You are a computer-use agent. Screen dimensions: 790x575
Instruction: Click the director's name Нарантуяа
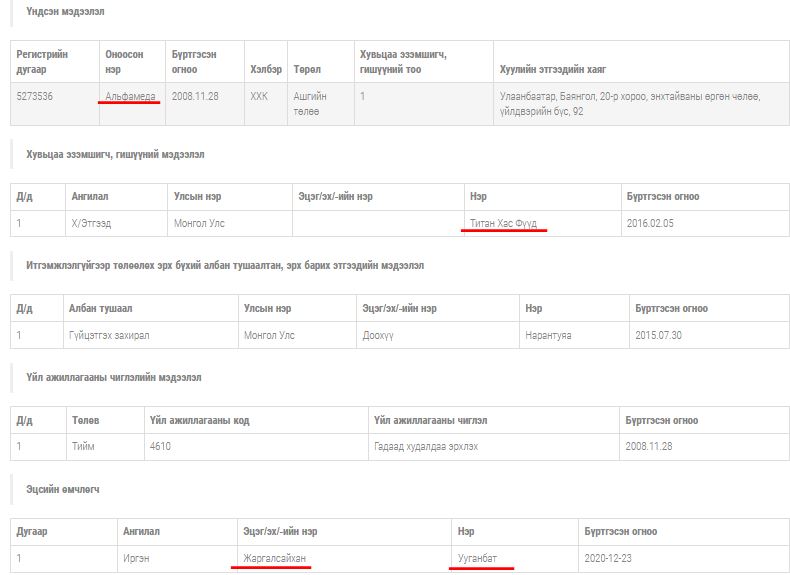coord(548,335)
